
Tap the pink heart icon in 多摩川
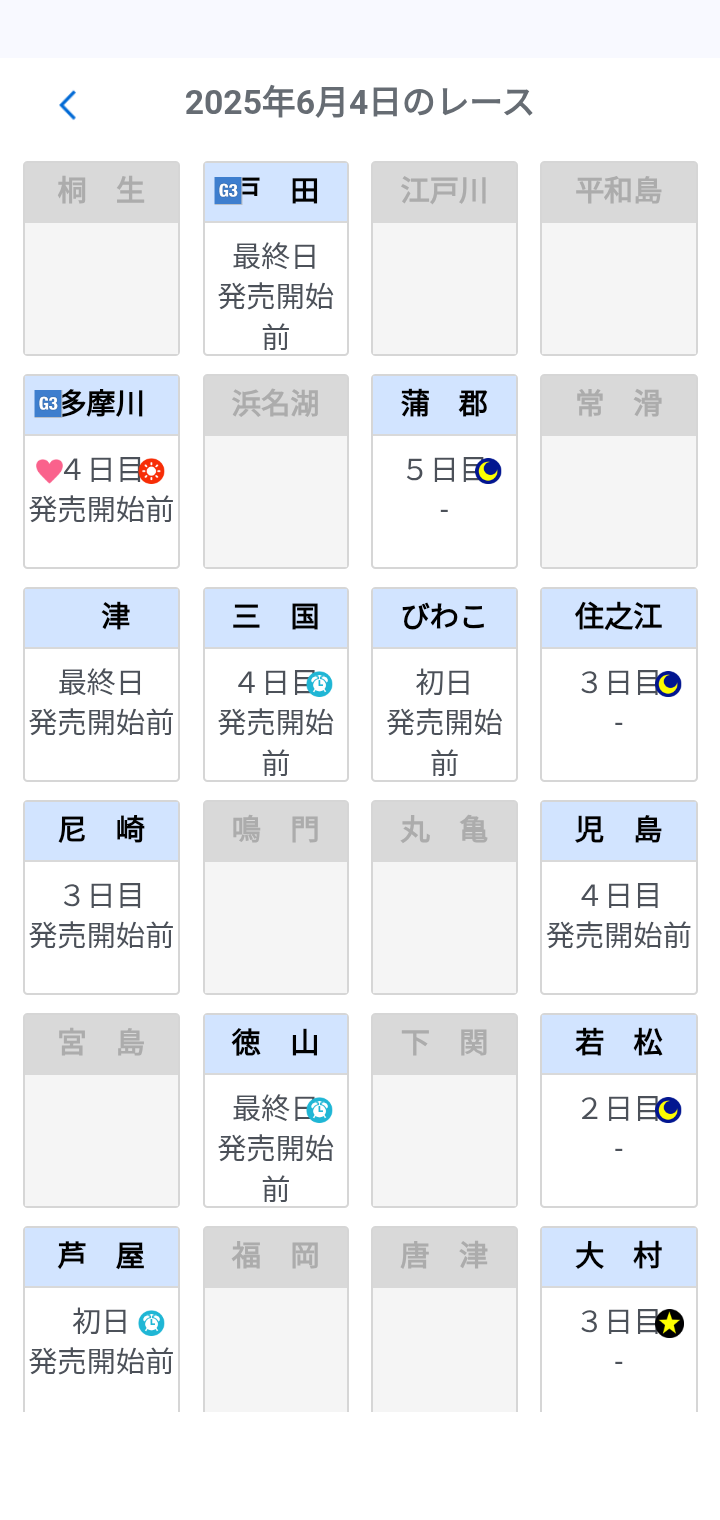coord(48,471)
